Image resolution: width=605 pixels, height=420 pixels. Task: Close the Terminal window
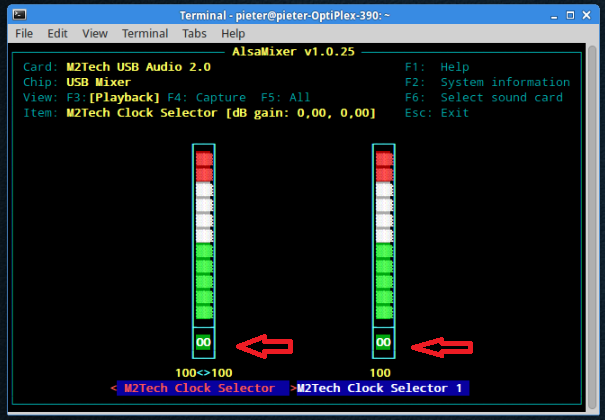[586, 15]
